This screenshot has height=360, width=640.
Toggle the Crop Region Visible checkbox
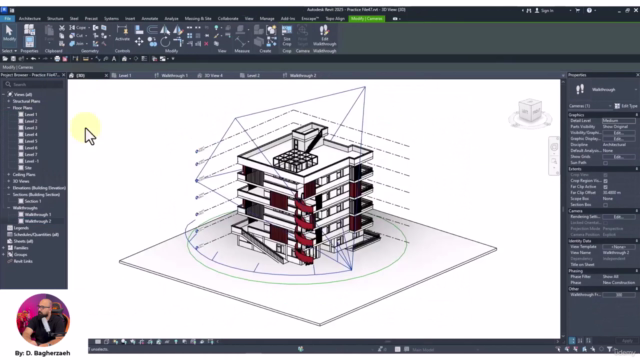pos(605,181)
